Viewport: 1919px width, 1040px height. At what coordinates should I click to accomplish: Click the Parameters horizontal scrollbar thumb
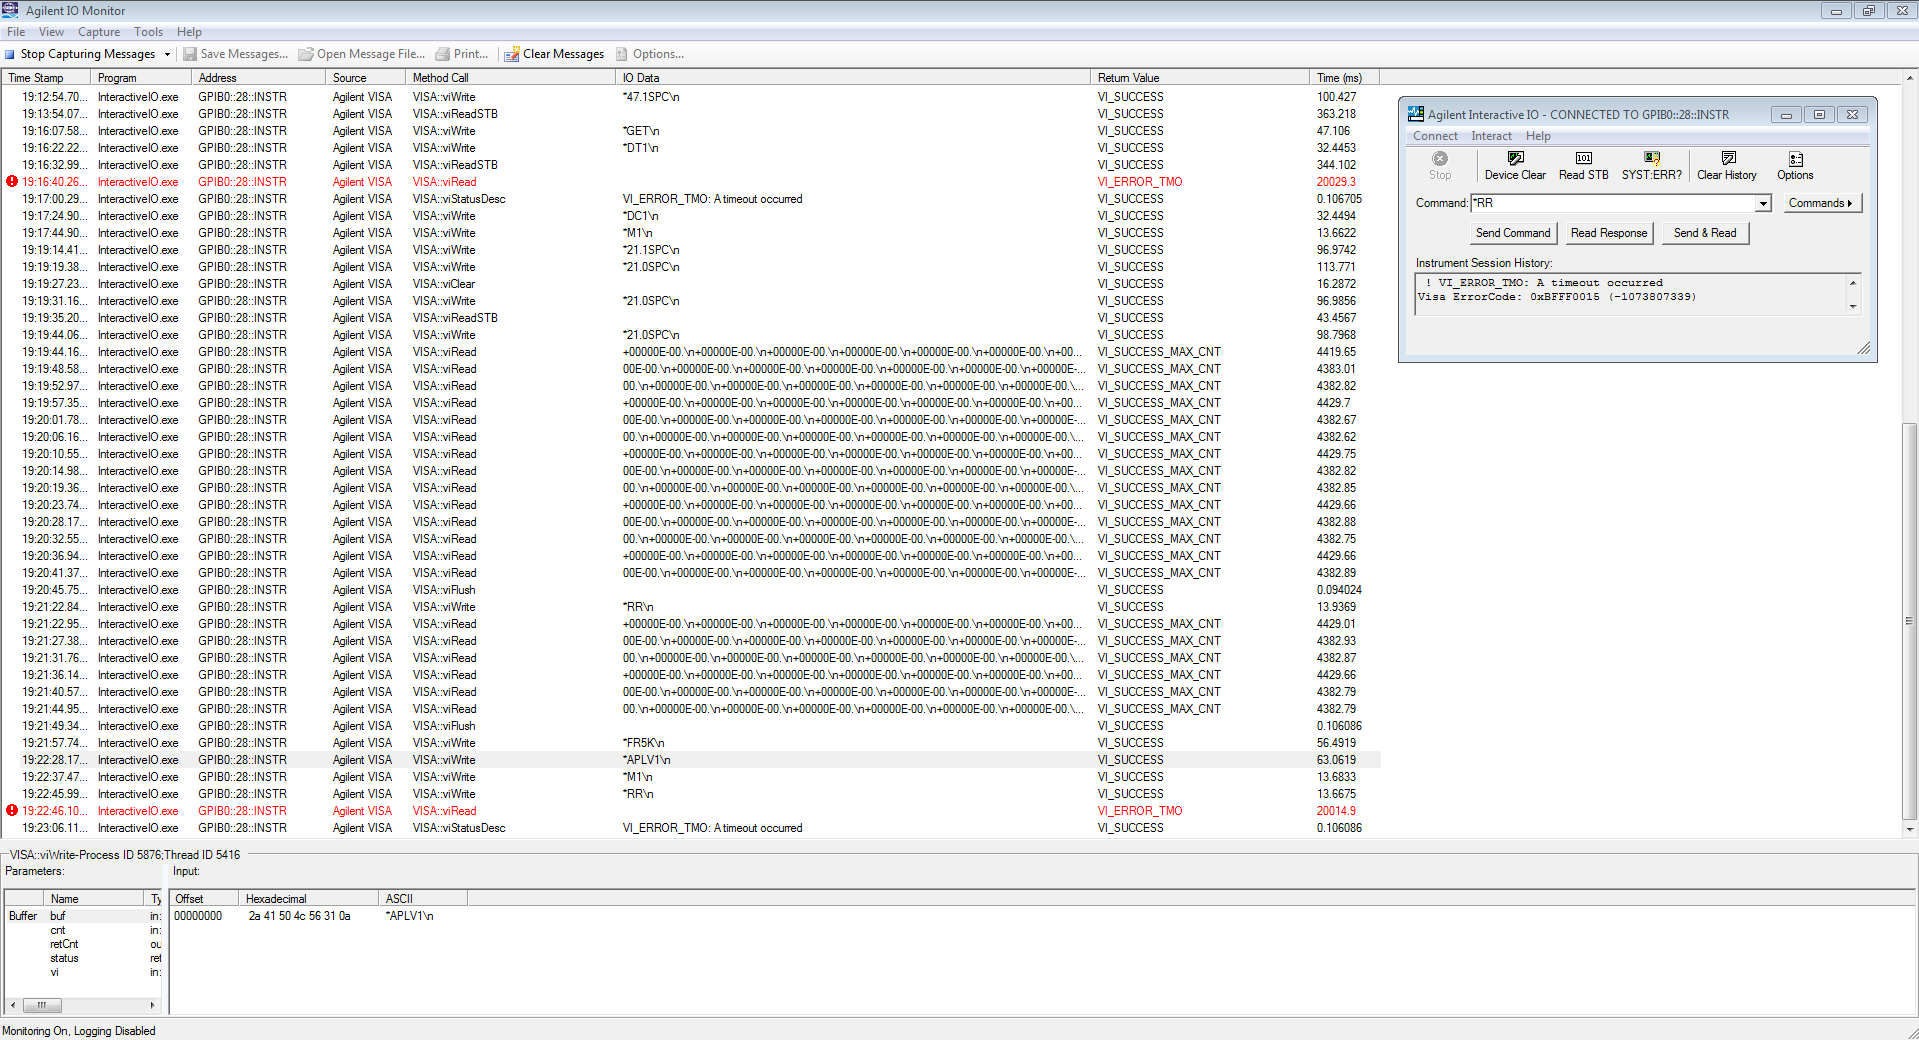tap(42, 1005)
